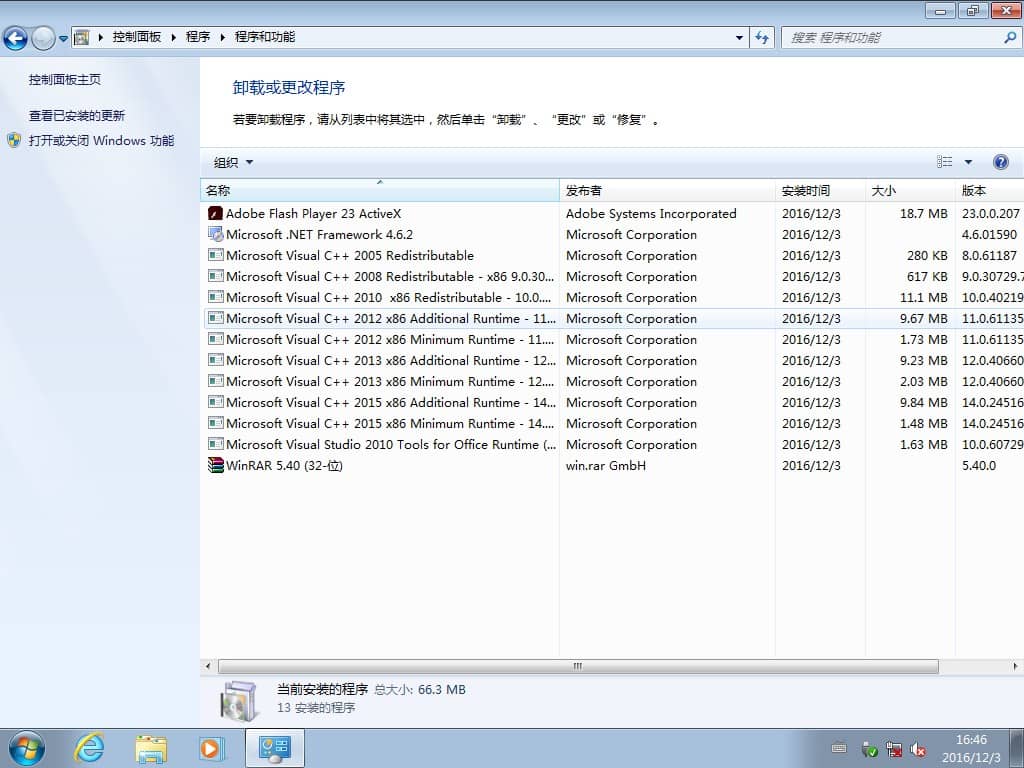Open 打开或关闭 Windows 功能 link
The height and width of the screenshot is (768, 1024).
(x=101, y=140)
